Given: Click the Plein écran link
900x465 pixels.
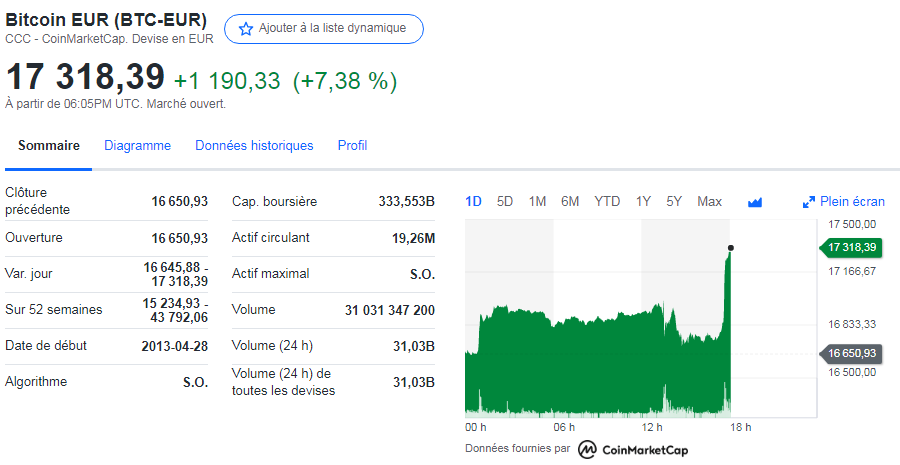Looking at the screenshot, I should coord(852,202).
